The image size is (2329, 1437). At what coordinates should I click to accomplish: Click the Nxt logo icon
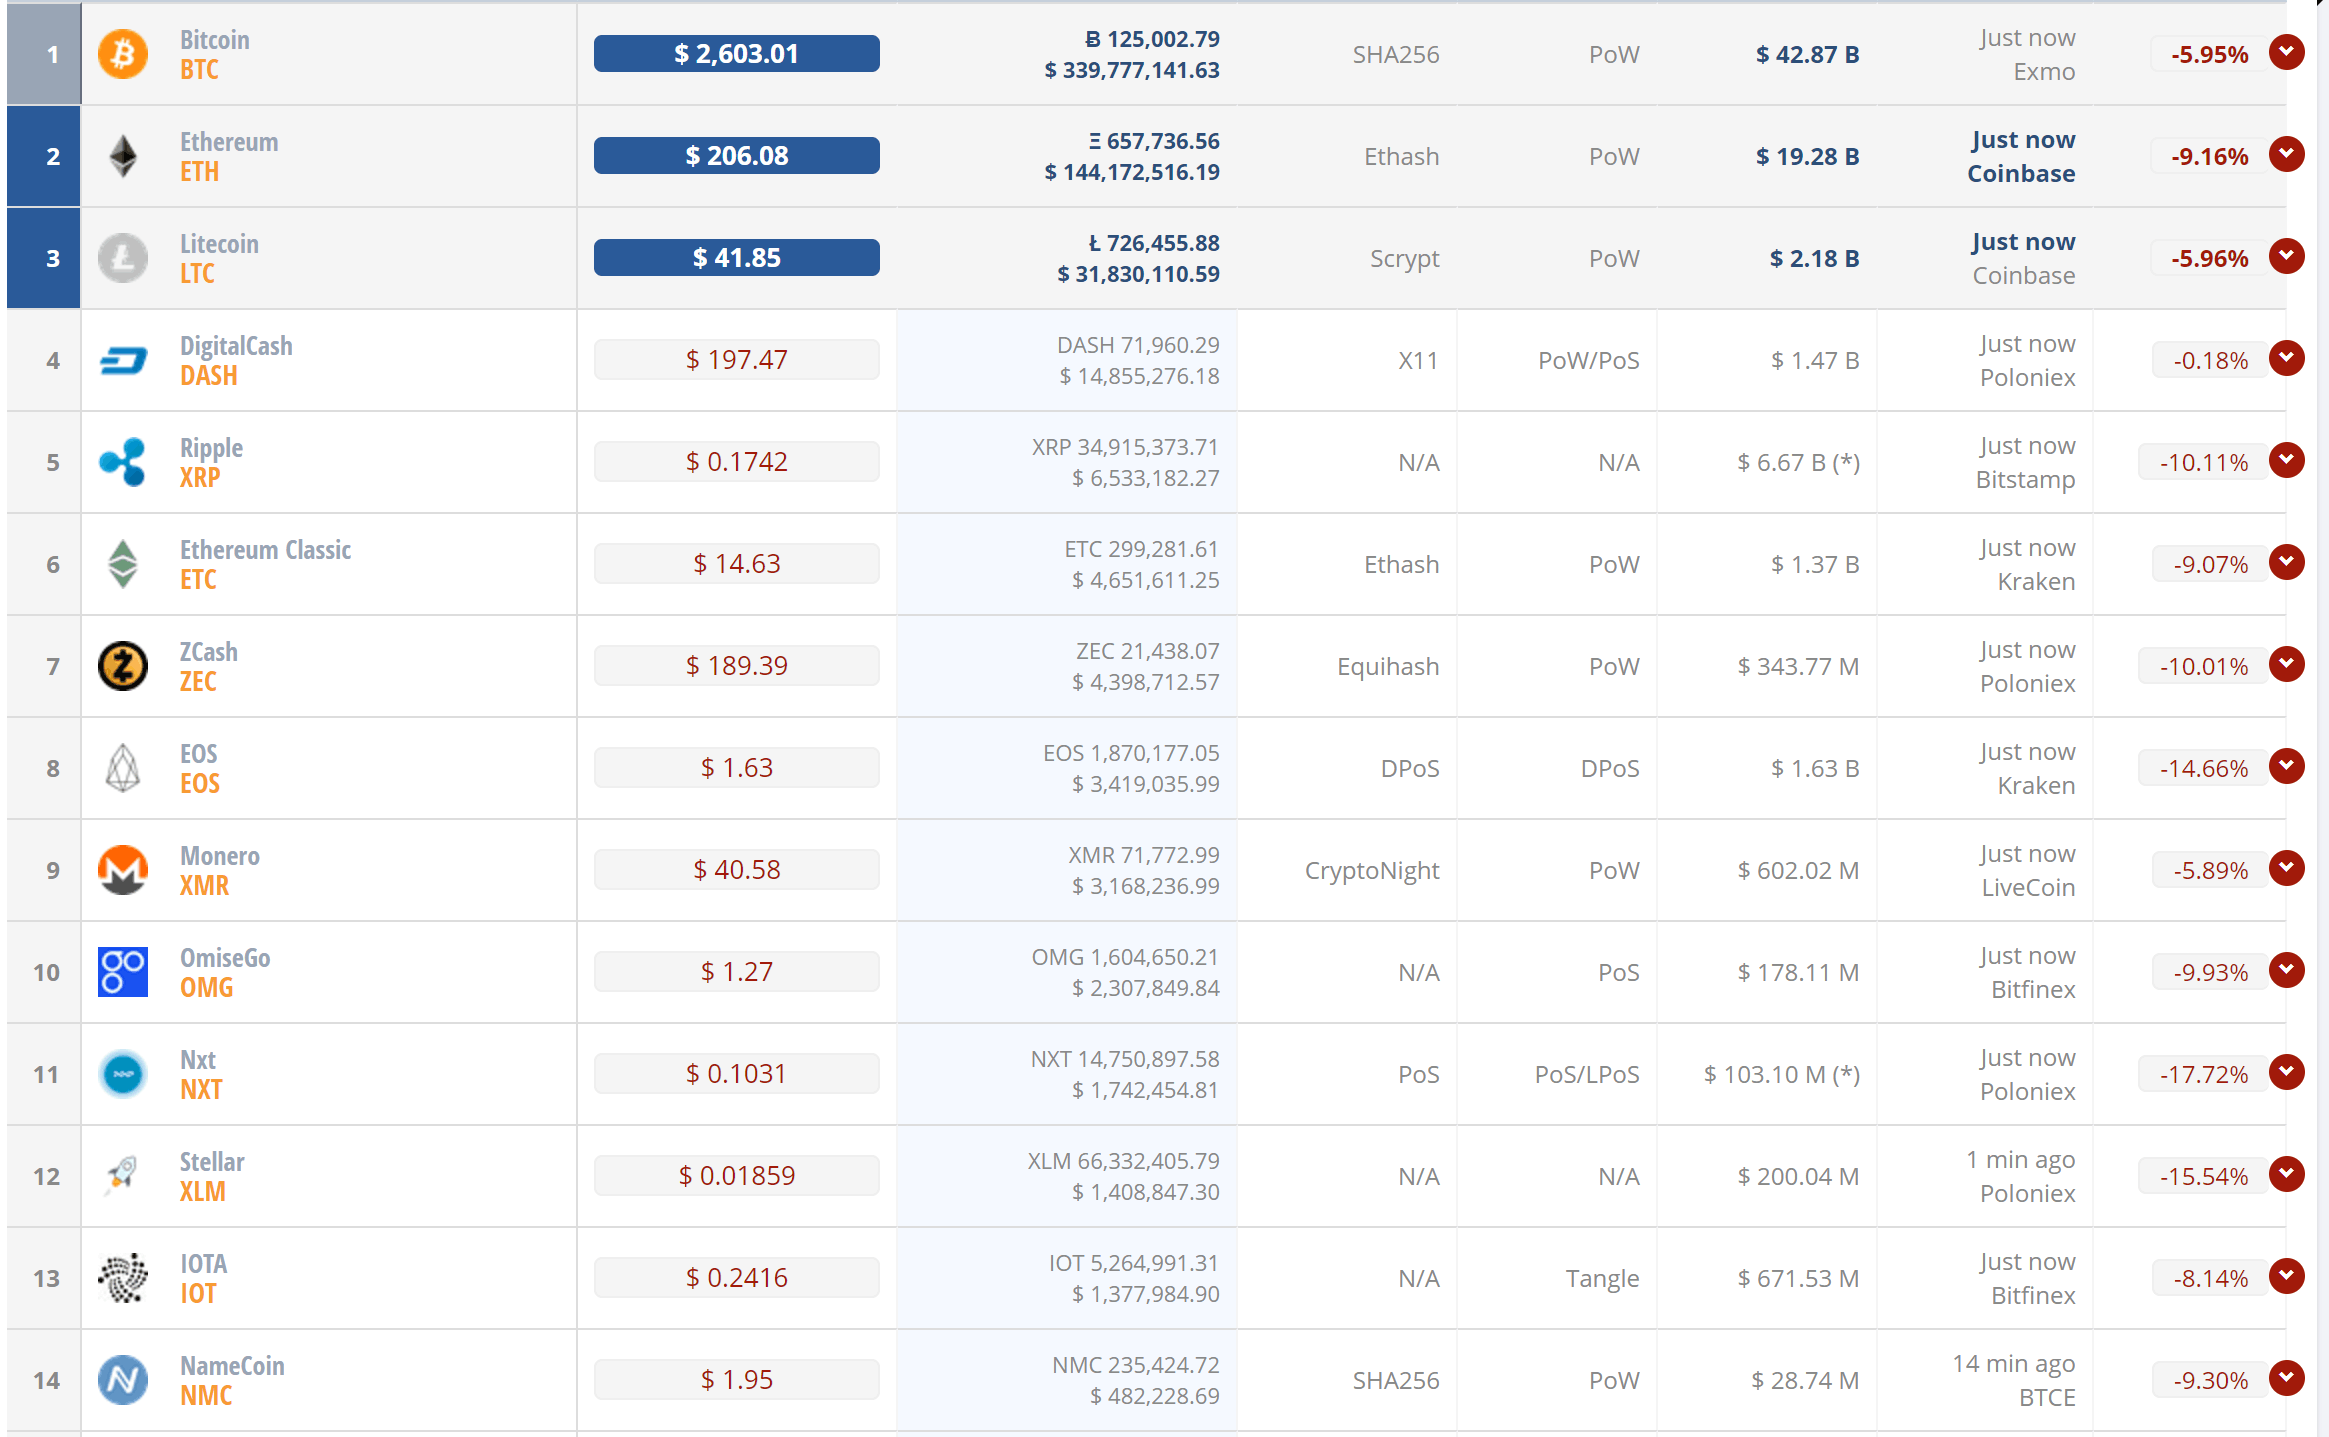tap(123, 1074)
